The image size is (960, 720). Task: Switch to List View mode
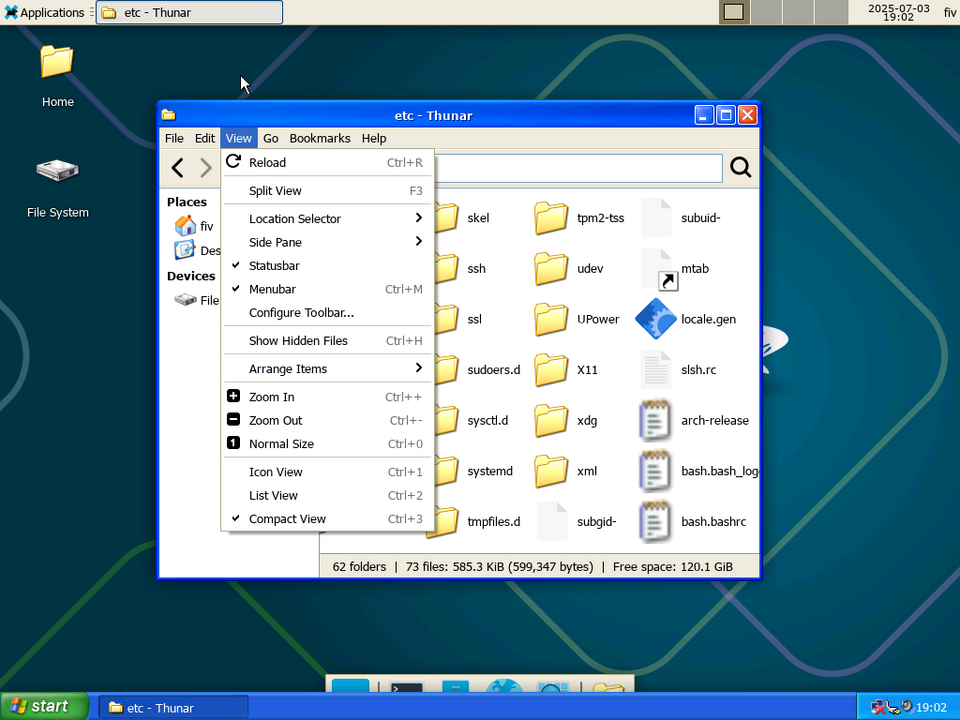(x=273, y=495)
